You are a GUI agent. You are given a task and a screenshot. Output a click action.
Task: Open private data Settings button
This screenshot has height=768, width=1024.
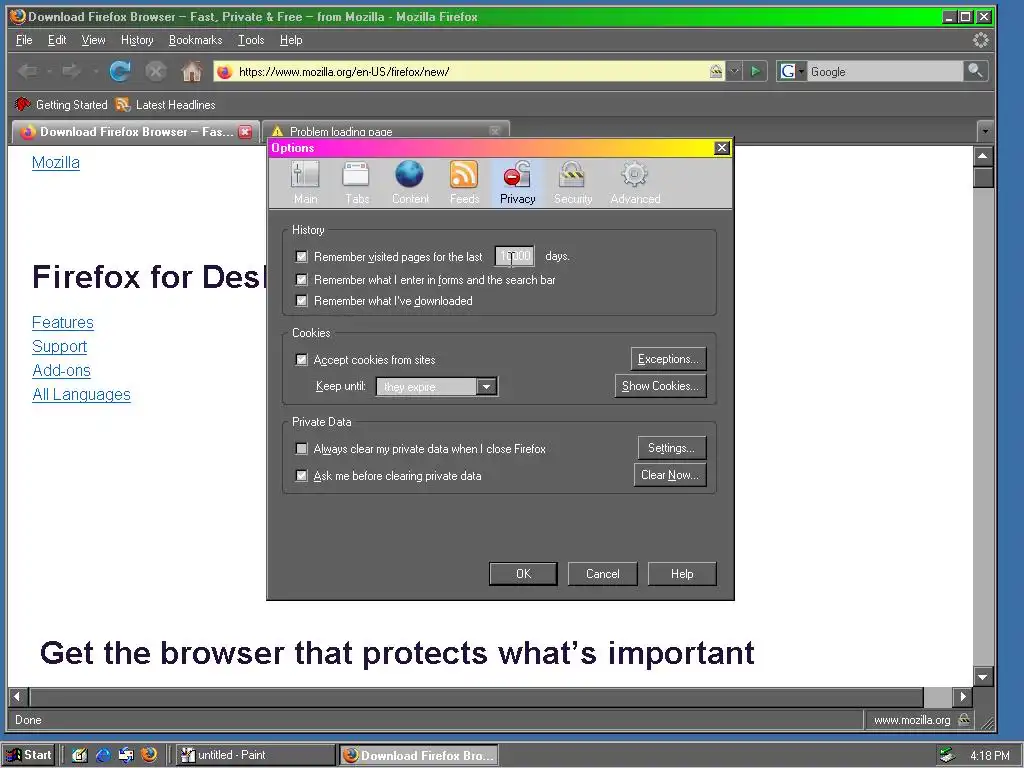click(671, 448)
